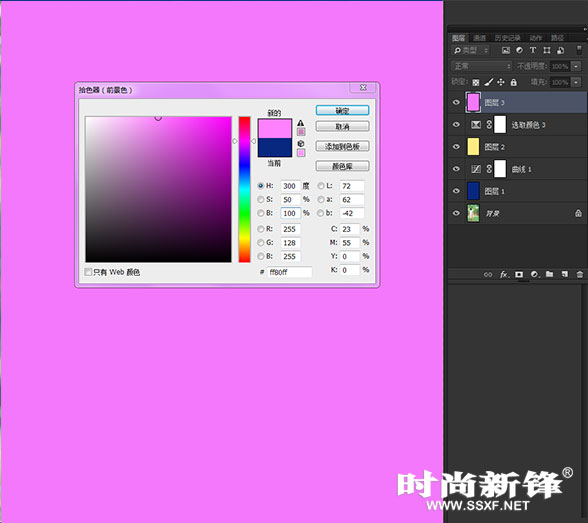Screen dimensions: 588x523
Task: Click the smart object filter icon
Action: (x=561, y=50)
